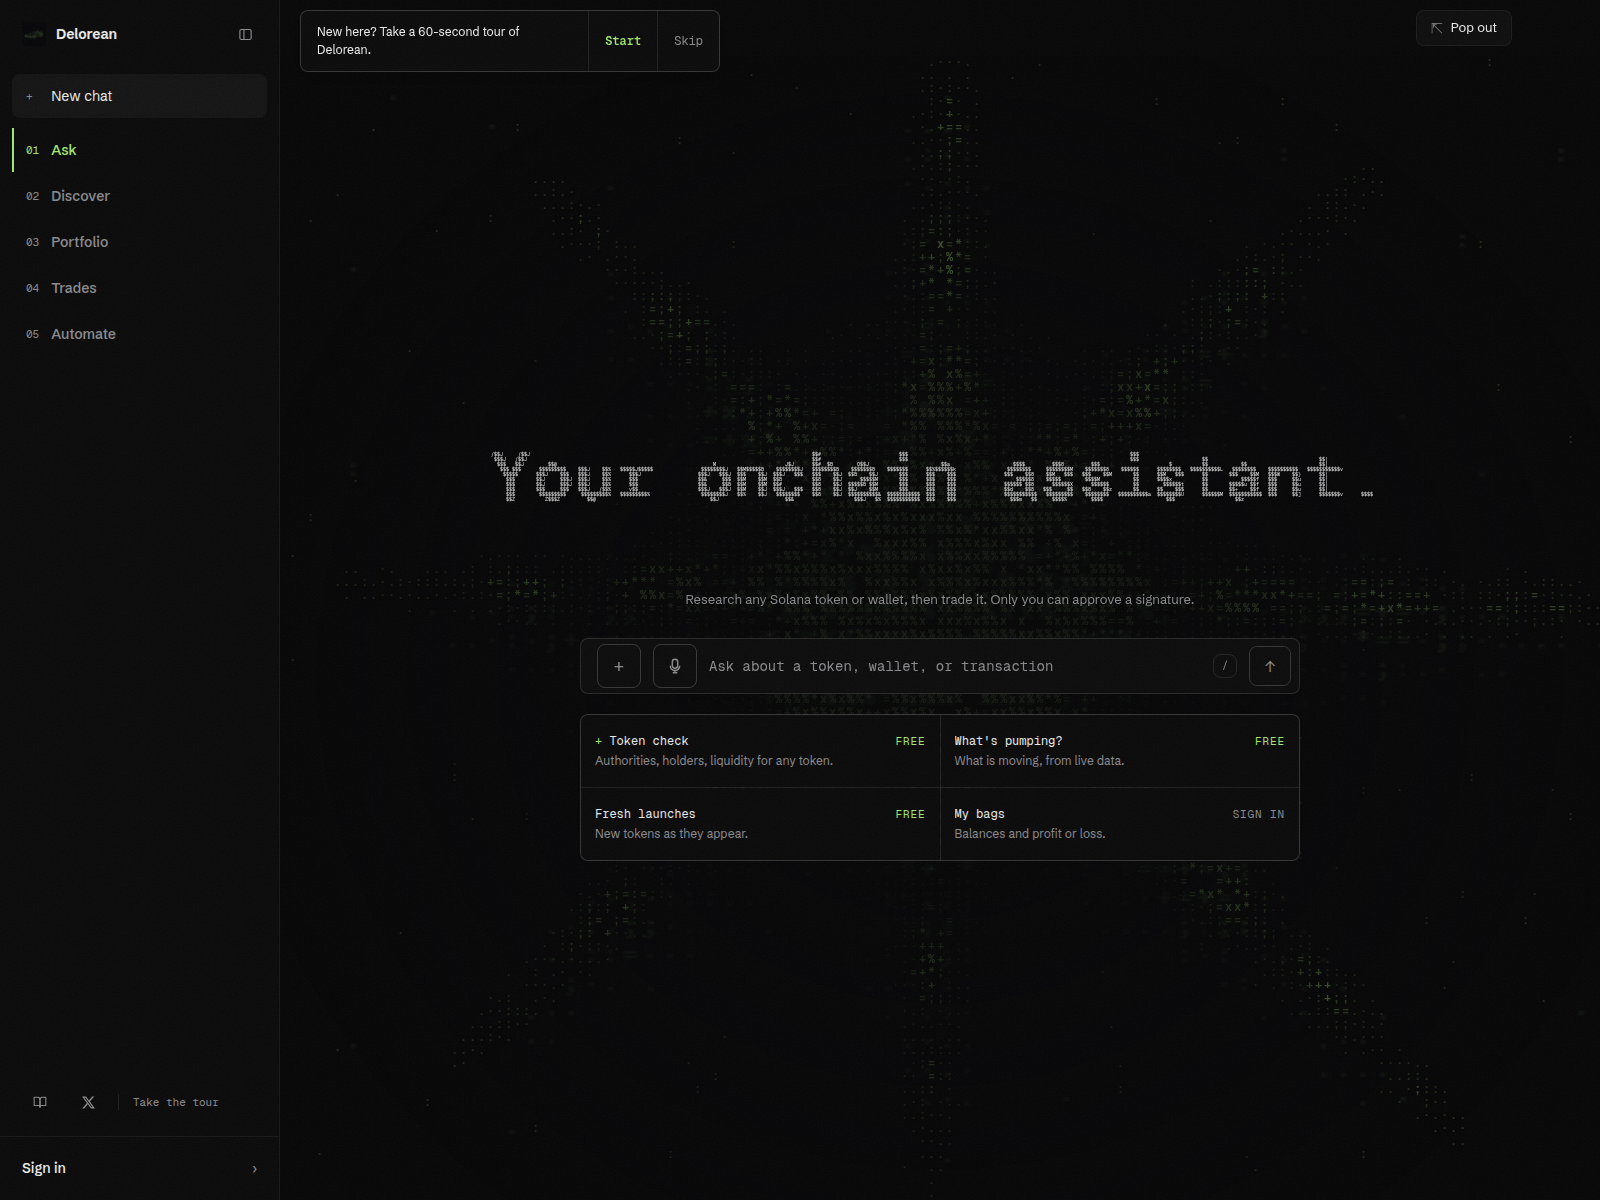Select the My bags suggestion card
1600x1200 pixels.
point(1119,824)
